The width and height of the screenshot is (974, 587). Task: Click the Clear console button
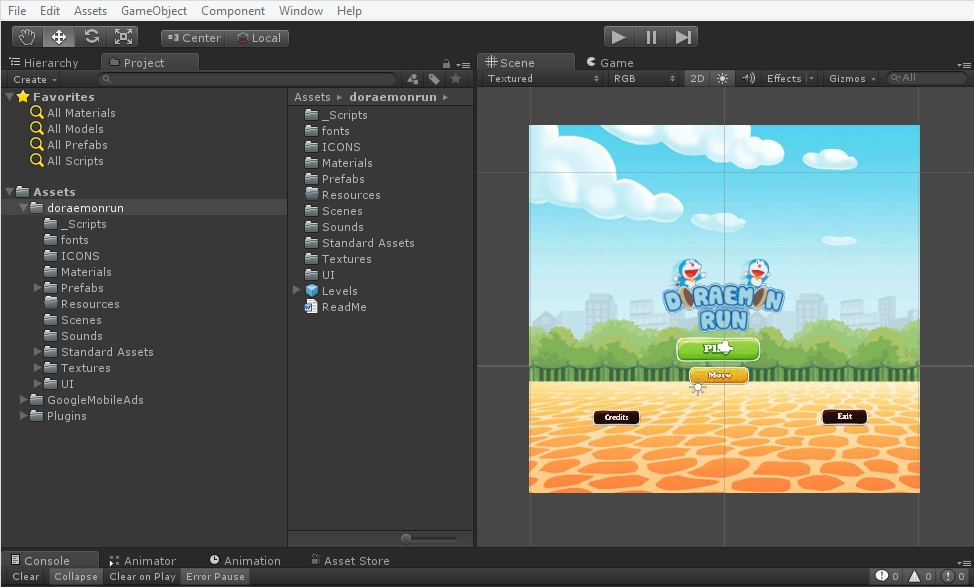tap(26, 577)
